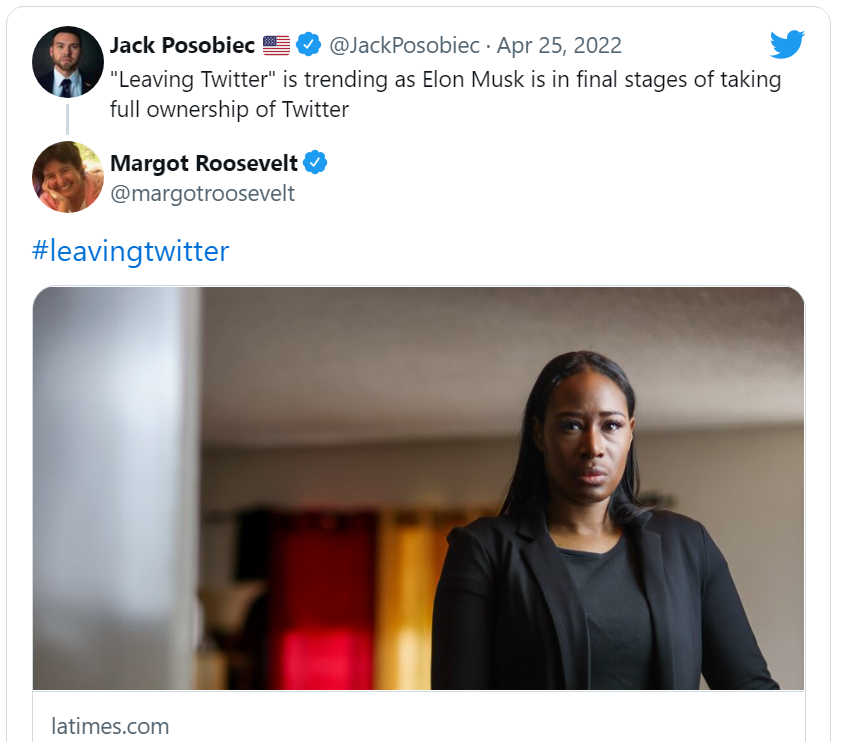Open Jack Posobiec's profile picture
Image resolution: width=841 pixels, height=742 pixels.
point(68,61)
